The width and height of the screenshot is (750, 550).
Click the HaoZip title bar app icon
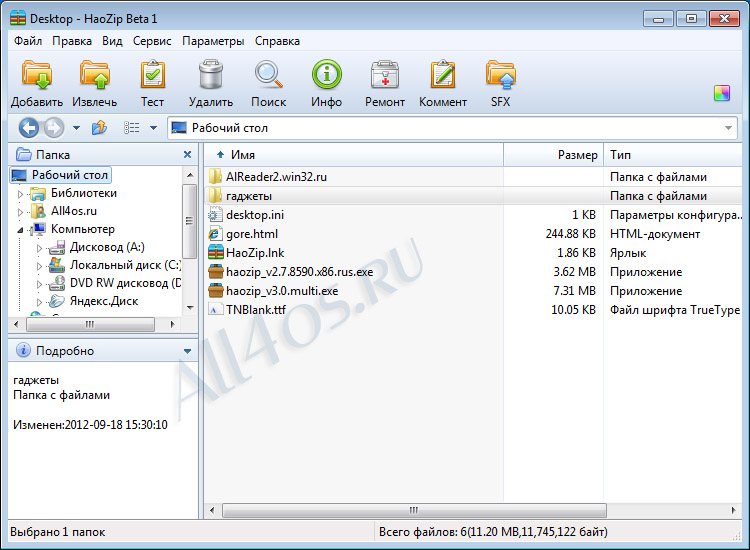pos(18,18)
